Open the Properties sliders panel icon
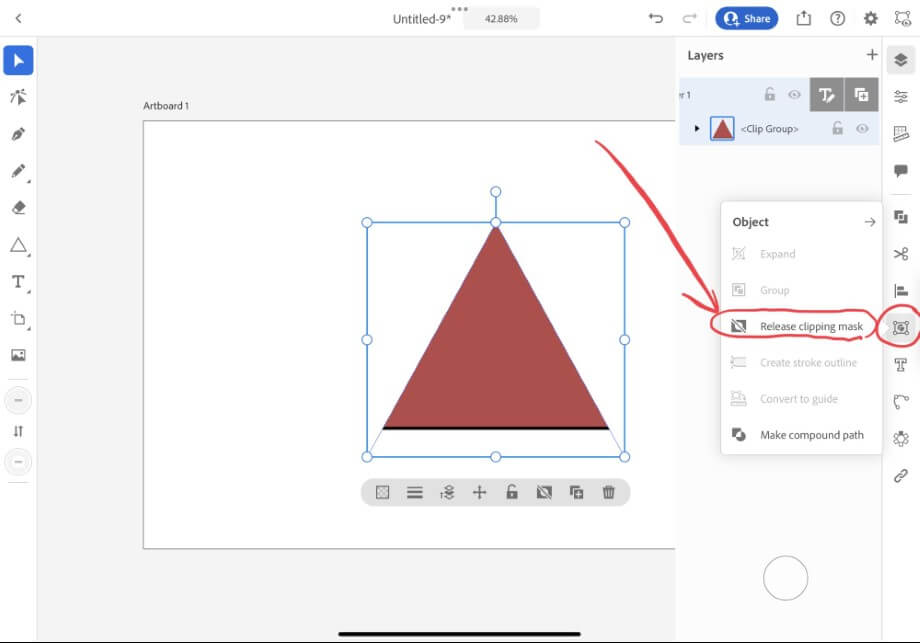 (901, 96)
